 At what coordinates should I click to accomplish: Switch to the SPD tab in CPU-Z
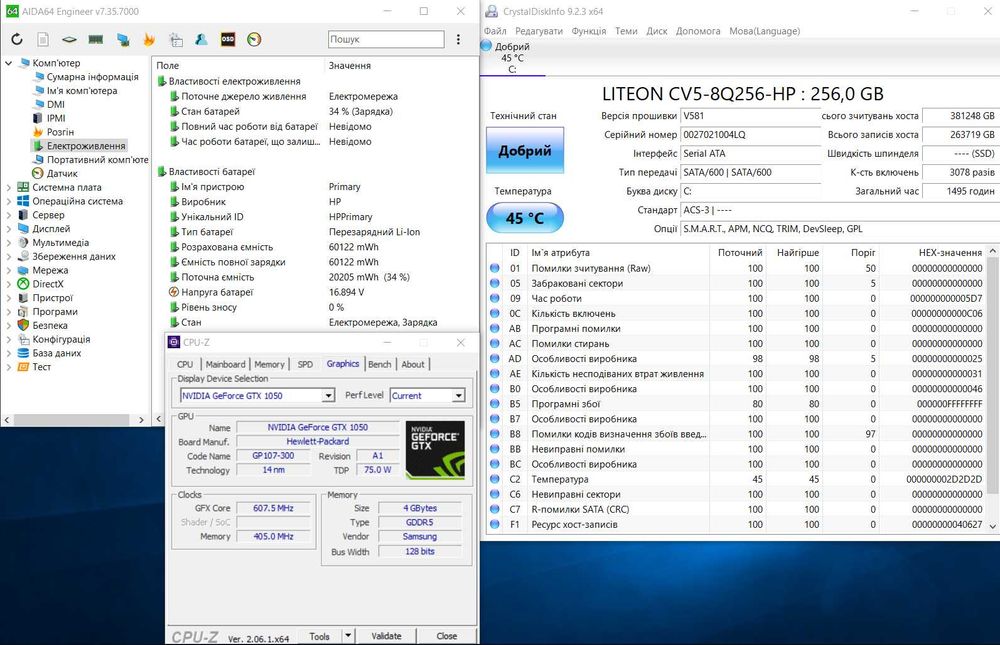305,364
